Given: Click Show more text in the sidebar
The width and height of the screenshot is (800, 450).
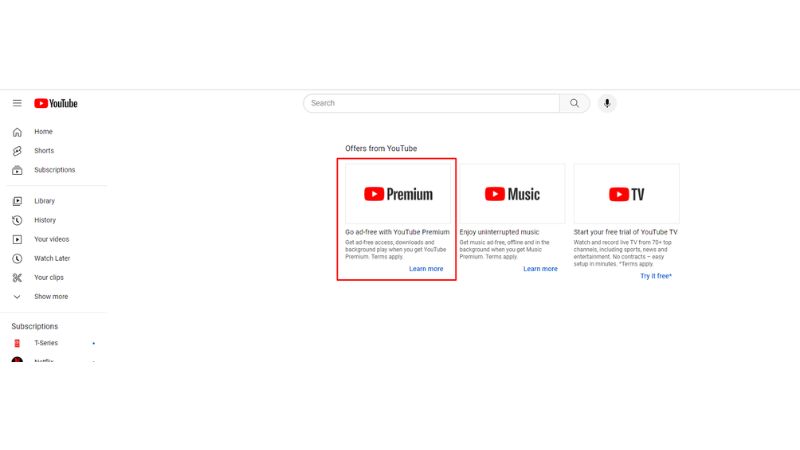Looking at the screenshot, I should (x=51, y=296).
